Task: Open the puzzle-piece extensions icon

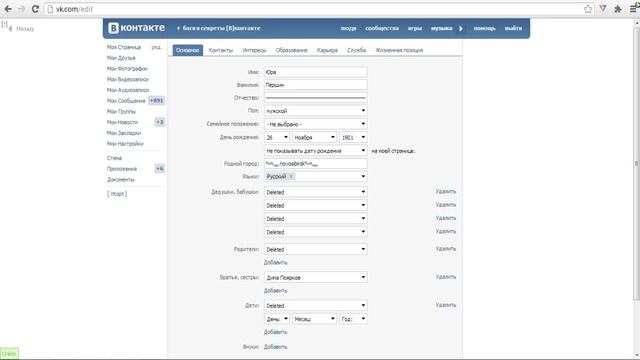Action: 618,9
